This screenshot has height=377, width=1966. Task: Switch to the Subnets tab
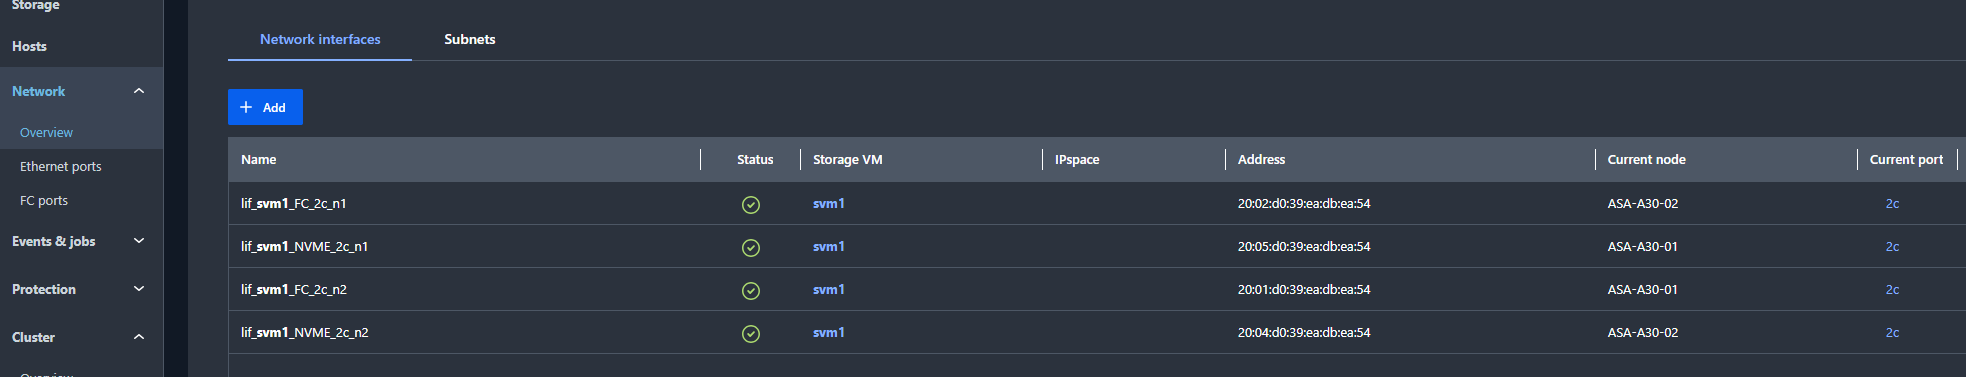pos(470,39)
